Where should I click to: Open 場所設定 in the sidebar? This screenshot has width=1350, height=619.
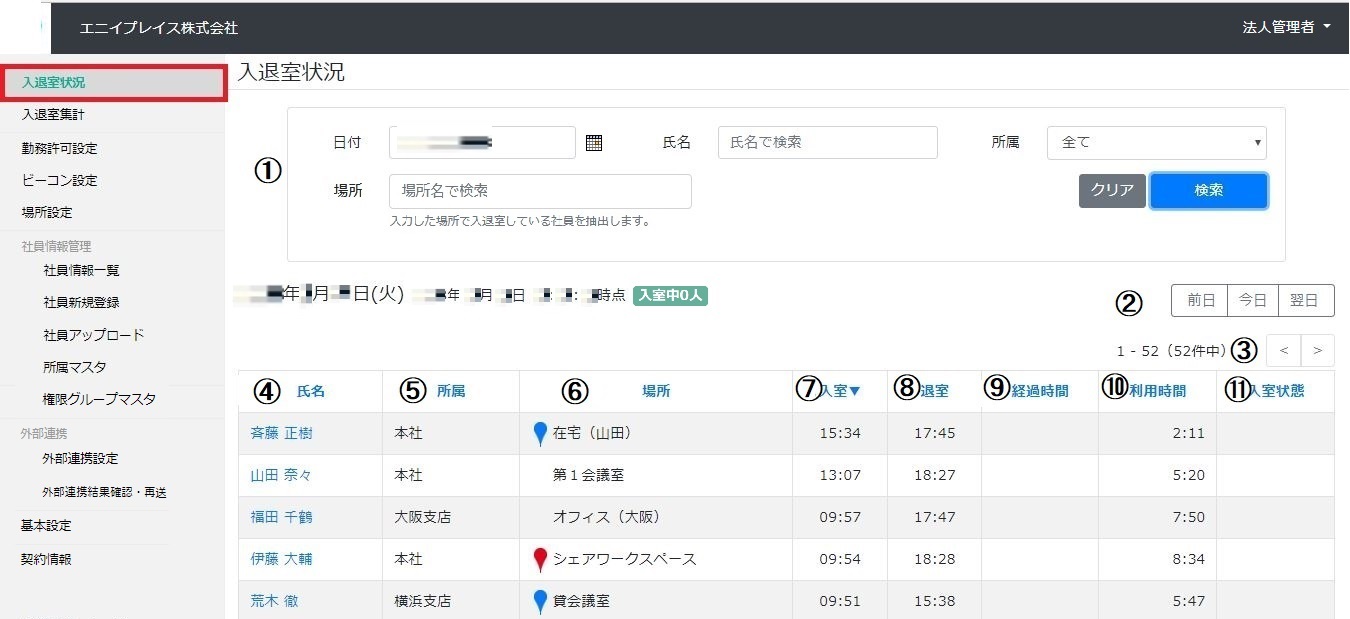tap(47, 213)
